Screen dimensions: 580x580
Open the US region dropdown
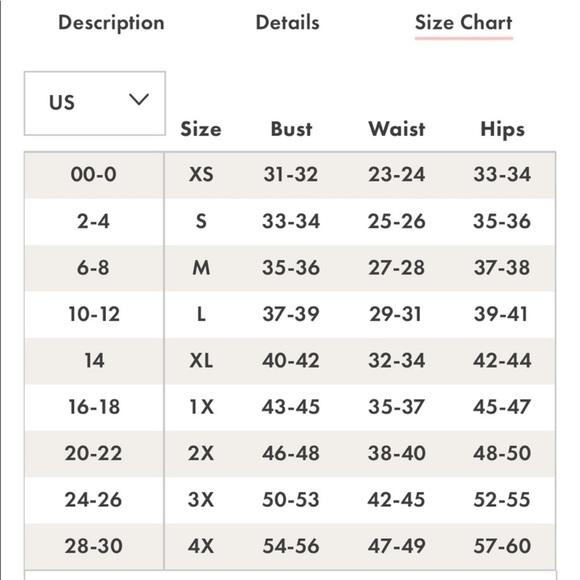(95, 104)
